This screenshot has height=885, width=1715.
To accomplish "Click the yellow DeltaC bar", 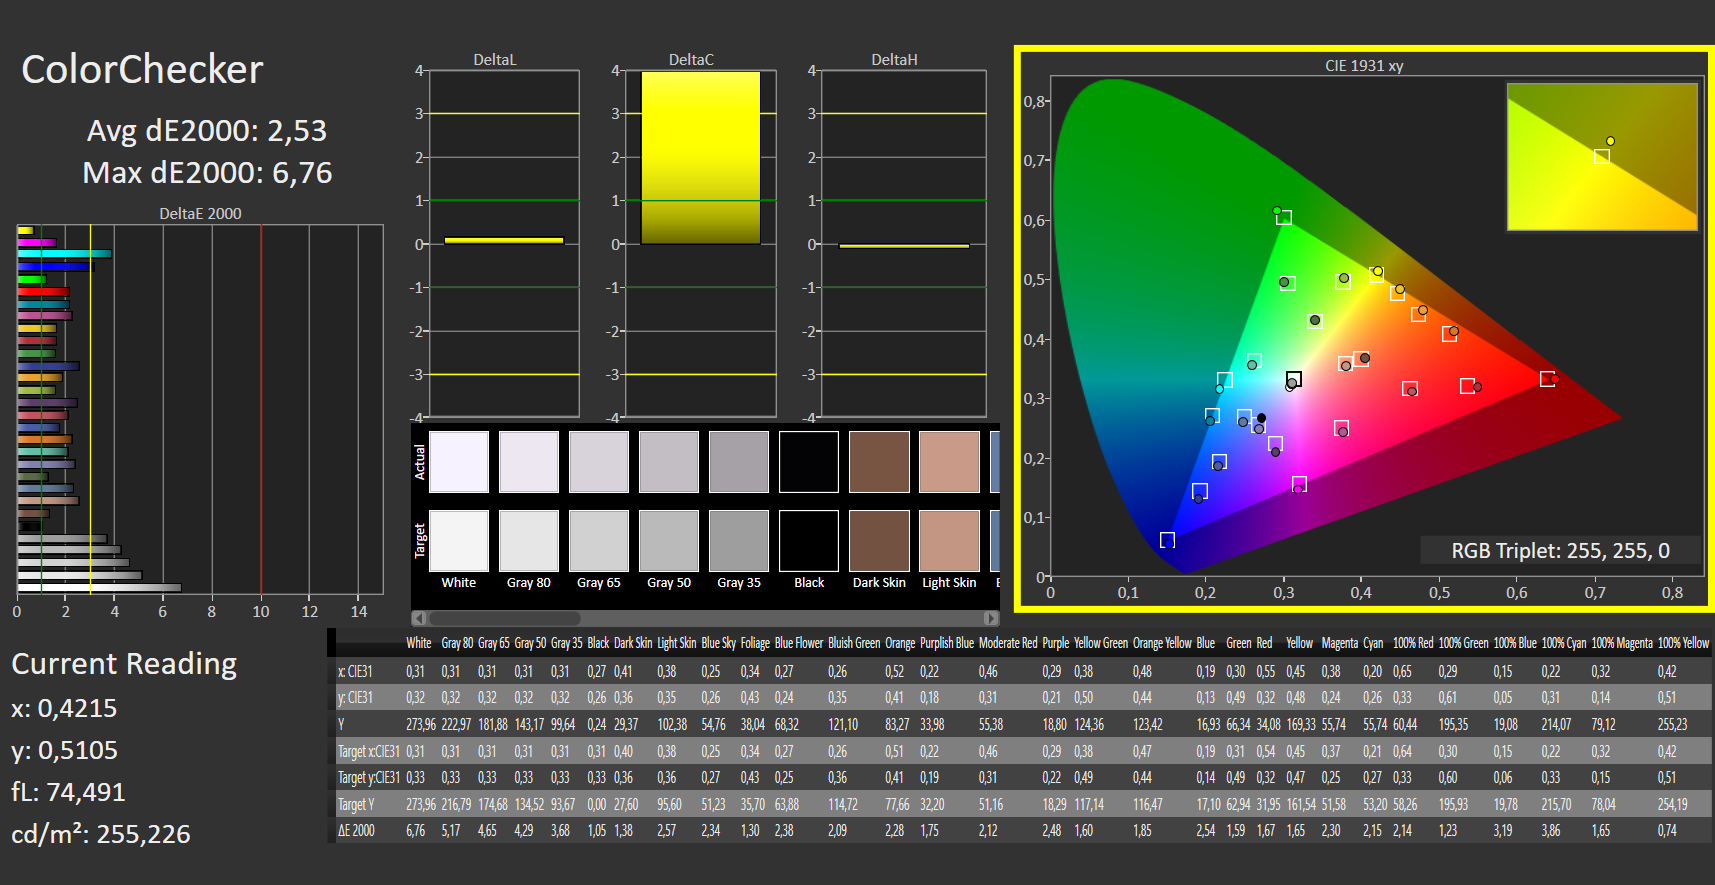I will (x=700, y=158).
